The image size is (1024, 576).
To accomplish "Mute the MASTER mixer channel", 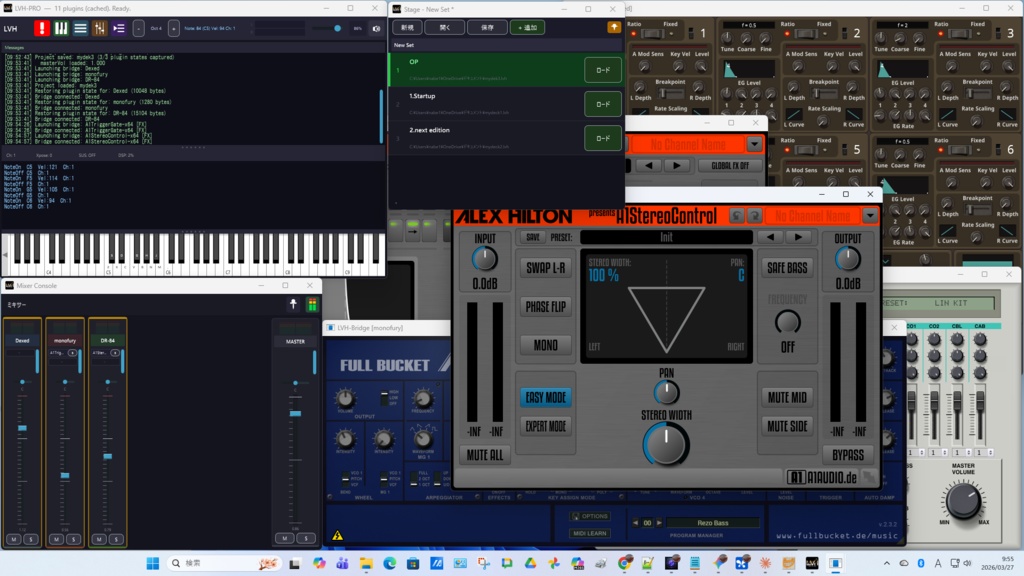I will [x=285, y=539].
